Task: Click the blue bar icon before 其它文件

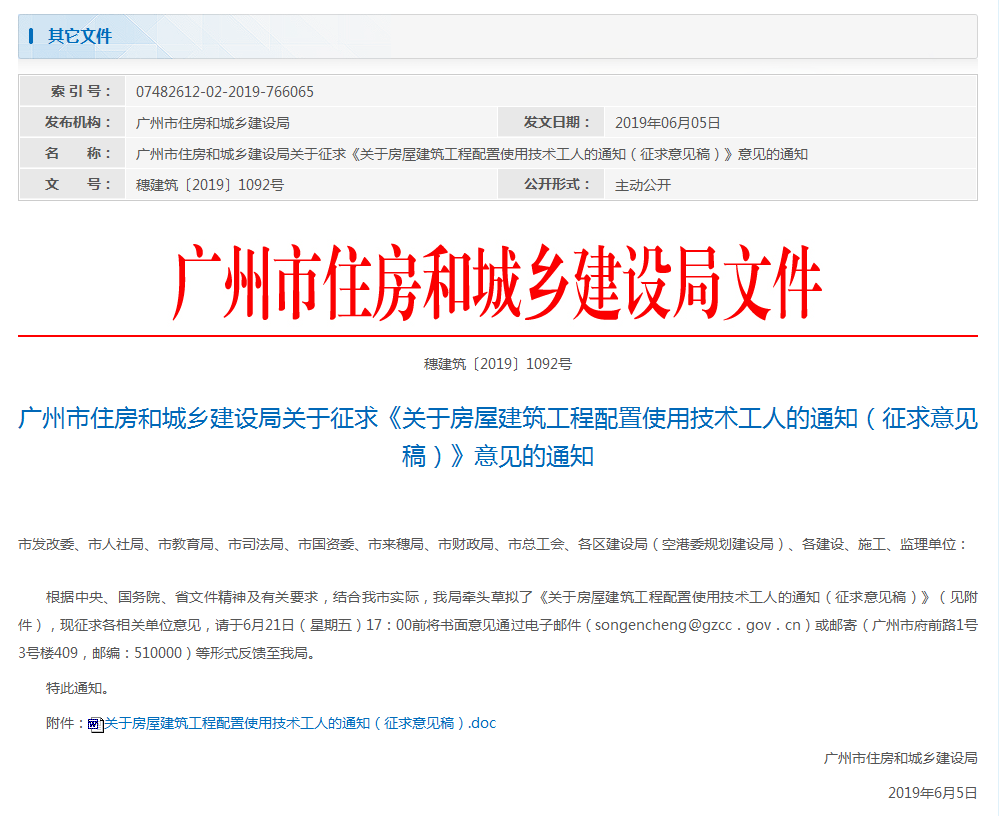Action: click(34, 36)
